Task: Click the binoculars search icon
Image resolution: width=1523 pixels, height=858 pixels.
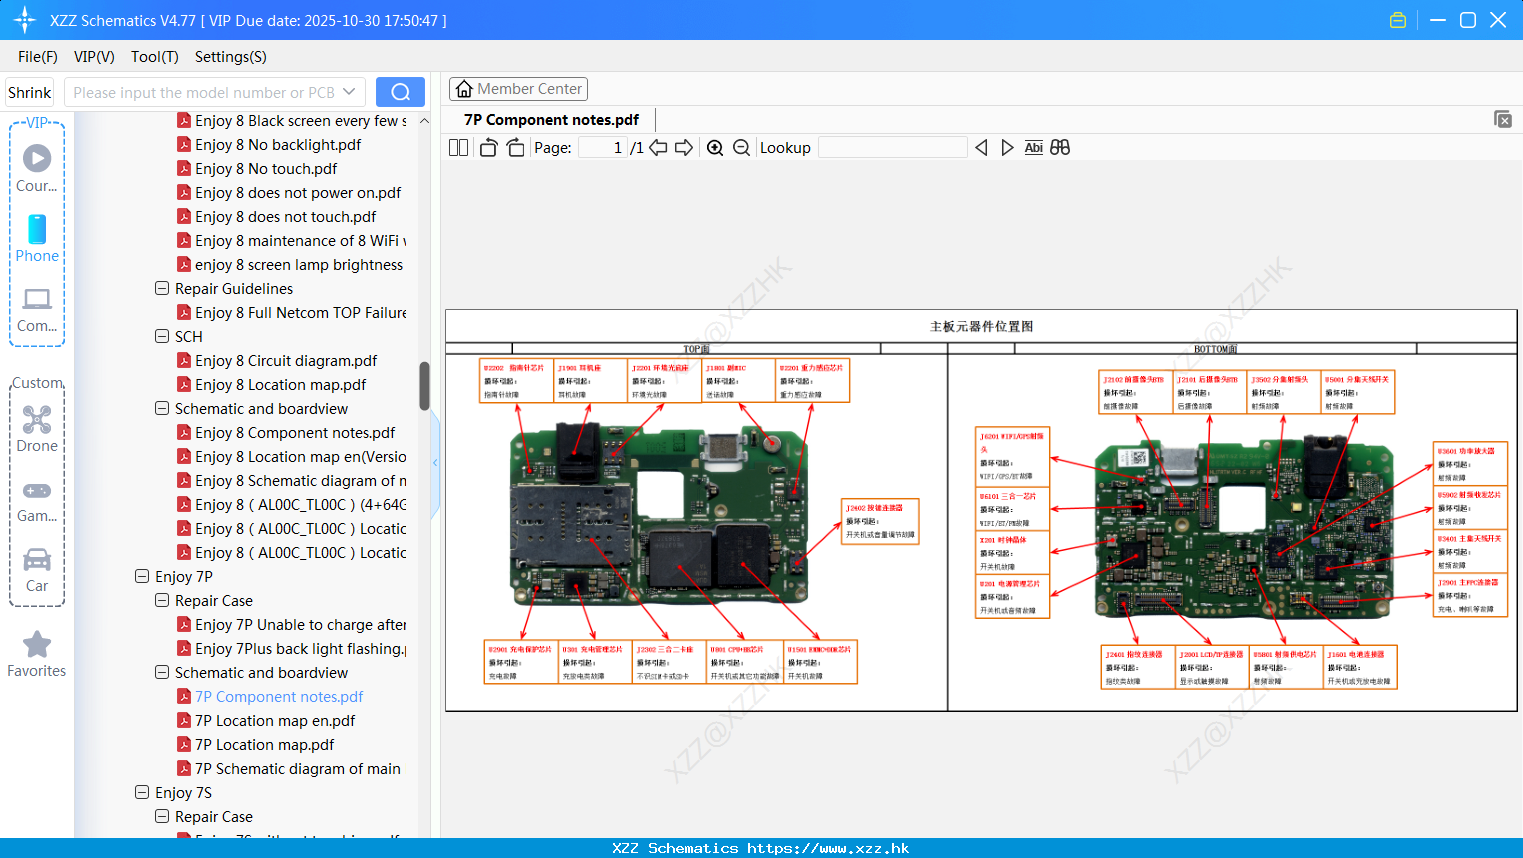Action: pos(1060,148)
